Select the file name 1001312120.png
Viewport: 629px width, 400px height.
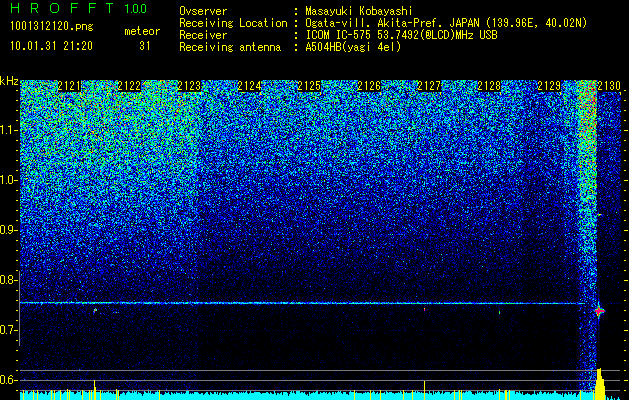coord(52,26)
